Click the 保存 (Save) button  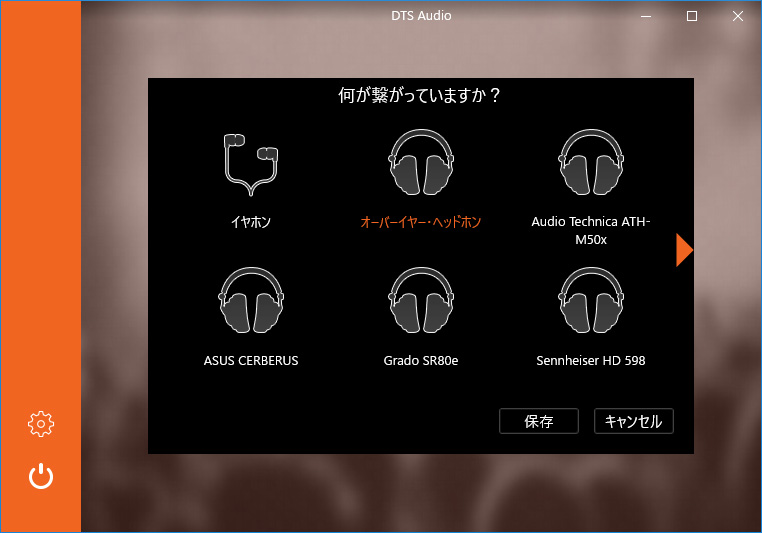(539, 421)
